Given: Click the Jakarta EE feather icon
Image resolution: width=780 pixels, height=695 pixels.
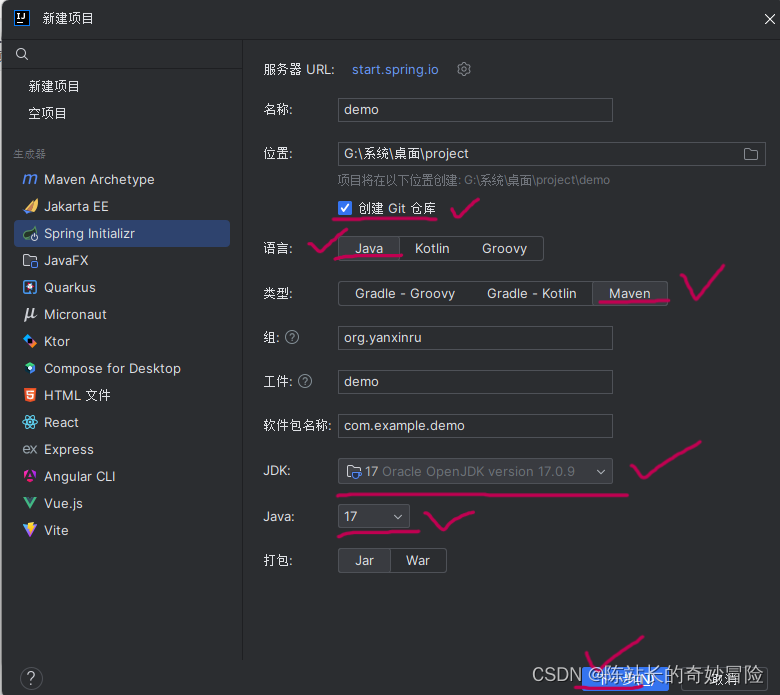Looking at the screenshot, I should [x=30, y=206].
